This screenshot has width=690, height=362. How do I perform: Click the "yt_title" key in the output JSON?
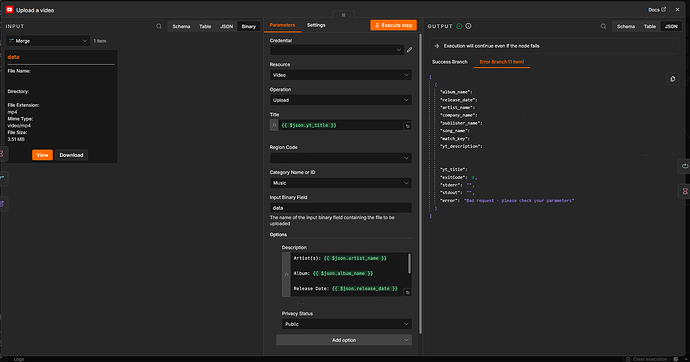click(453, 169)
